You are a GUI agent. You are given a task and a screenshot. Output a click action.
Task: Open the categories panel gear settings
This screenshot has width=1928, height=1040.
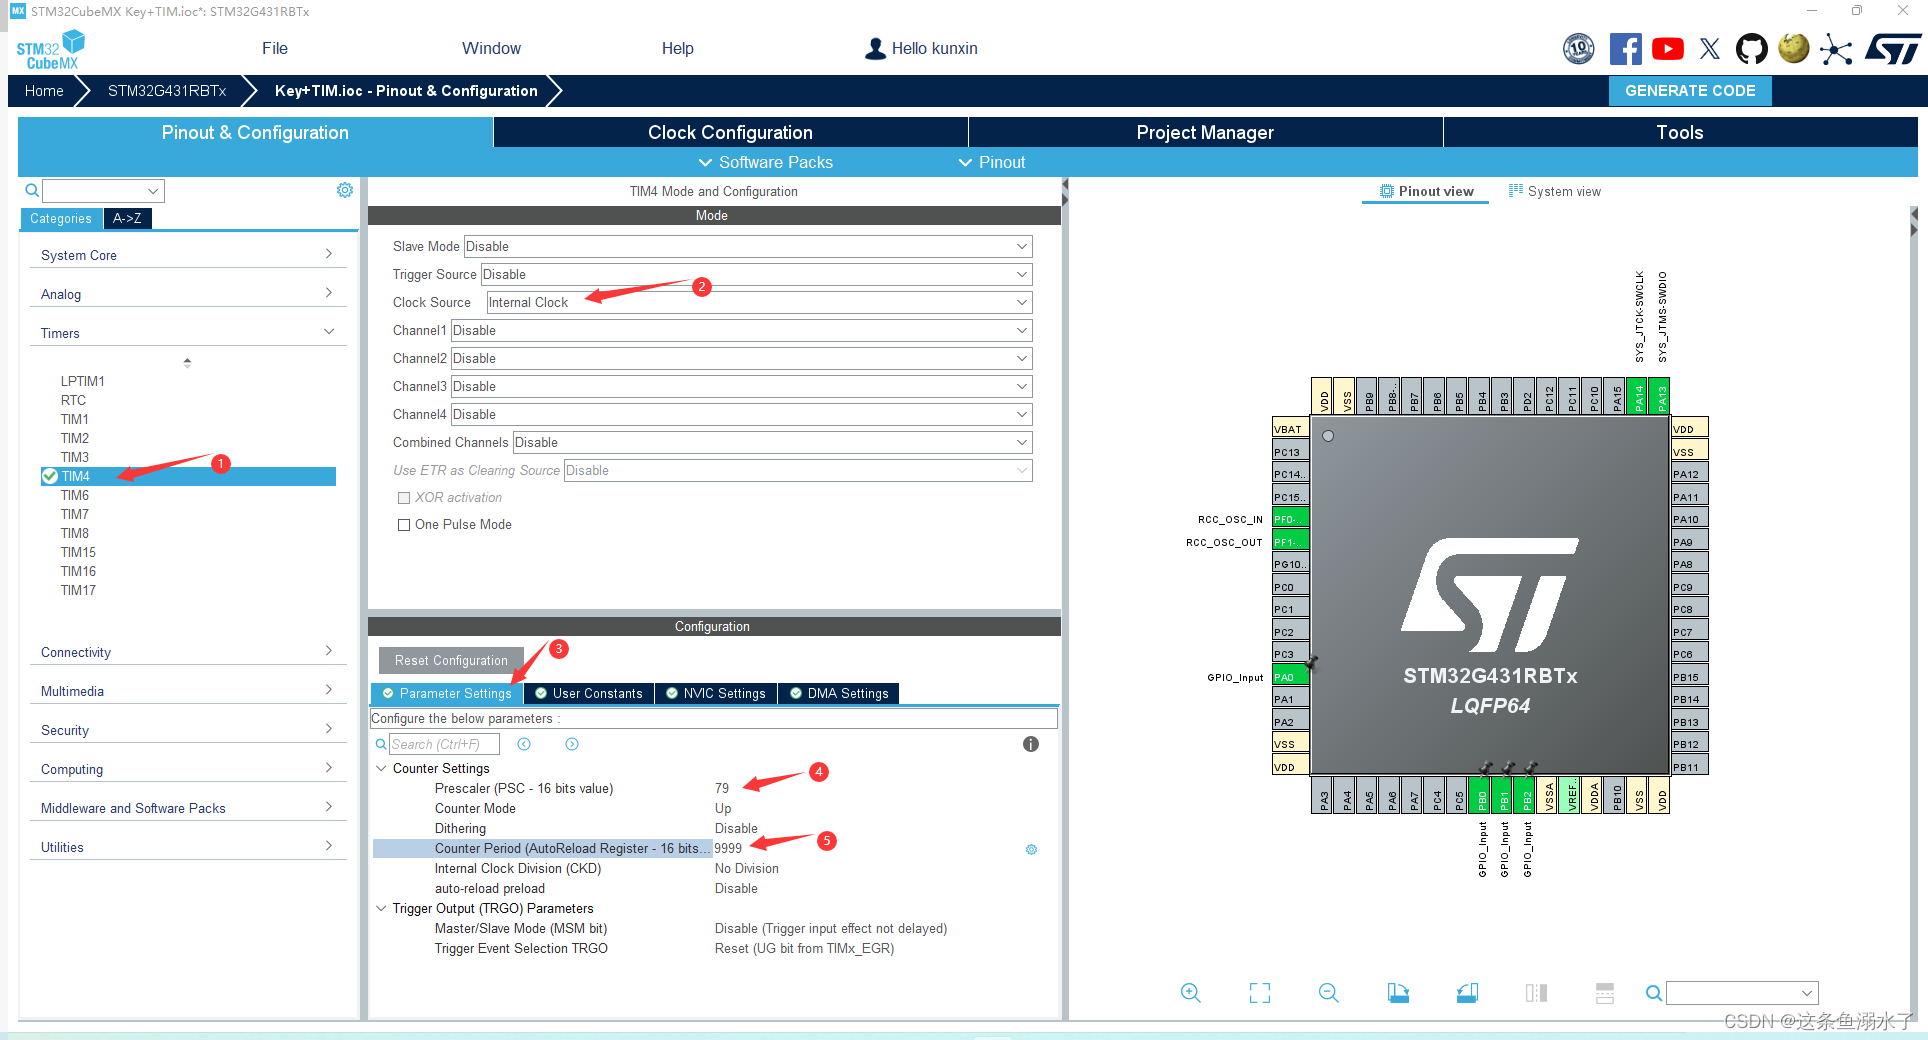[x=345, y=190]
